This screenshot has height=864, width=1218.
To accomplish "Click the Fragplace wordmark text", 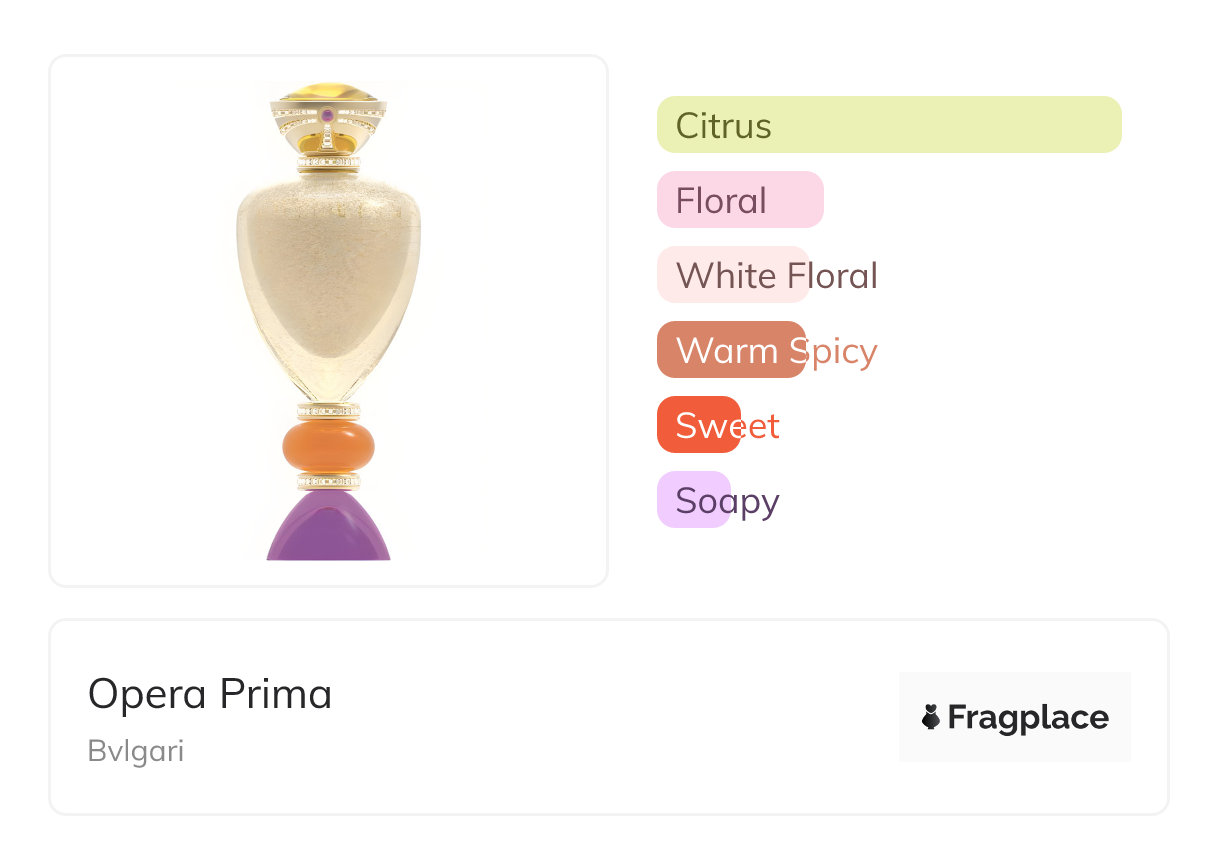I will pyautogui.click(x=1028, y=718).
